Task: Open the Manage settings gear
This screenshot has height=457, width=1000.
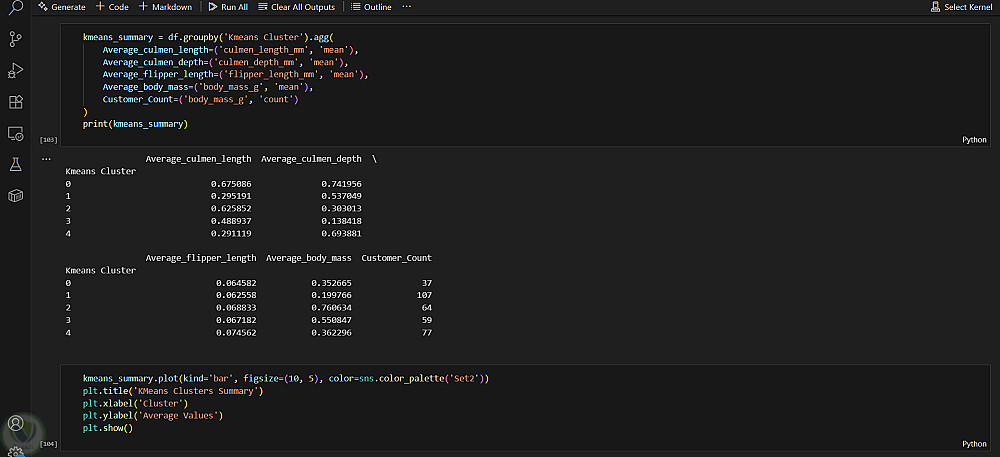Action: click(x=15, y=450)
